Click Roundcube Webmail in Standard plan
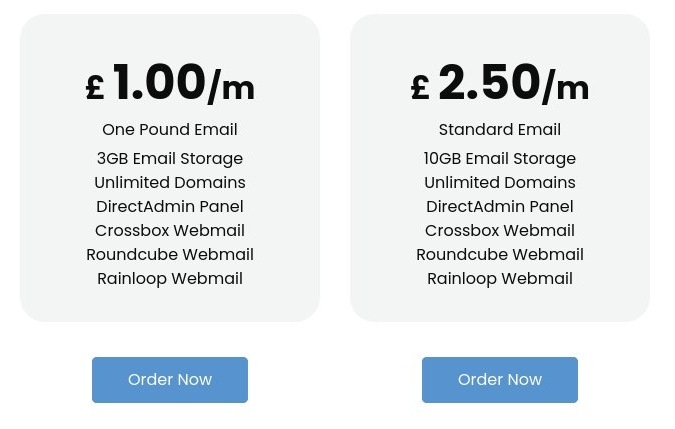The width and height of the screenshot is (675, 429). point(500,255)
